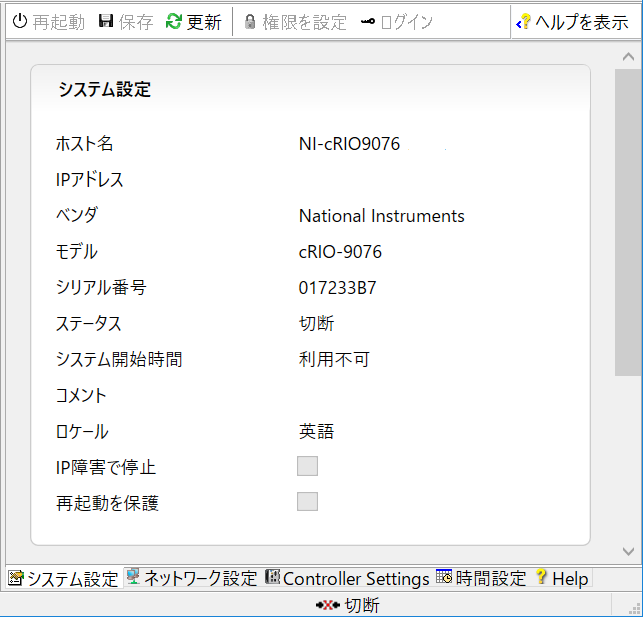Click the ロケール value 英語
The height and width of the screenshot is (617, 643).
click(316, 432)
